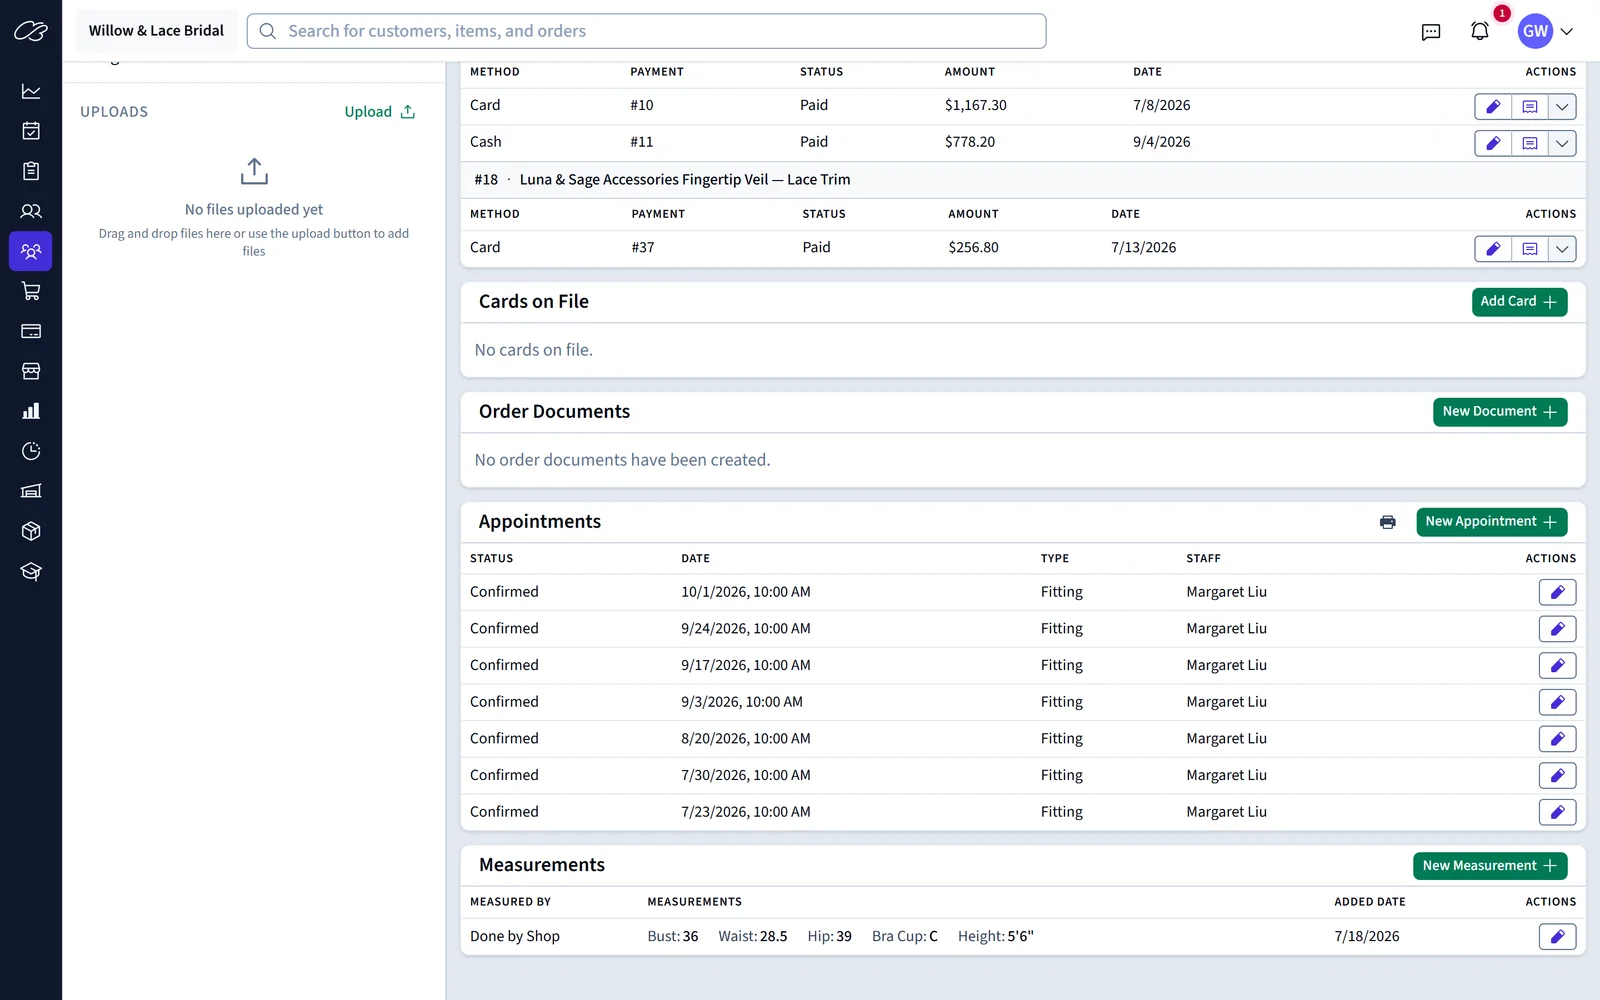This screenshot has width=1600, height=1000.
Task: Edit the shop measurement entry
Action: click(1557, 937)
